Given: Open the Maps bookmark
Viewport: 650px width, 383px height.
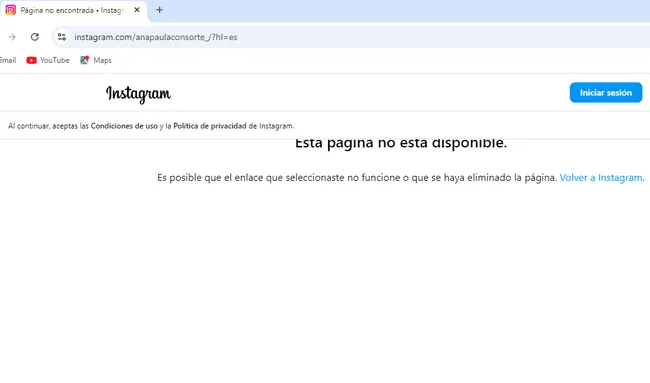Looking at the screenshot, I should pyautogui.click(x=96, y=60).
